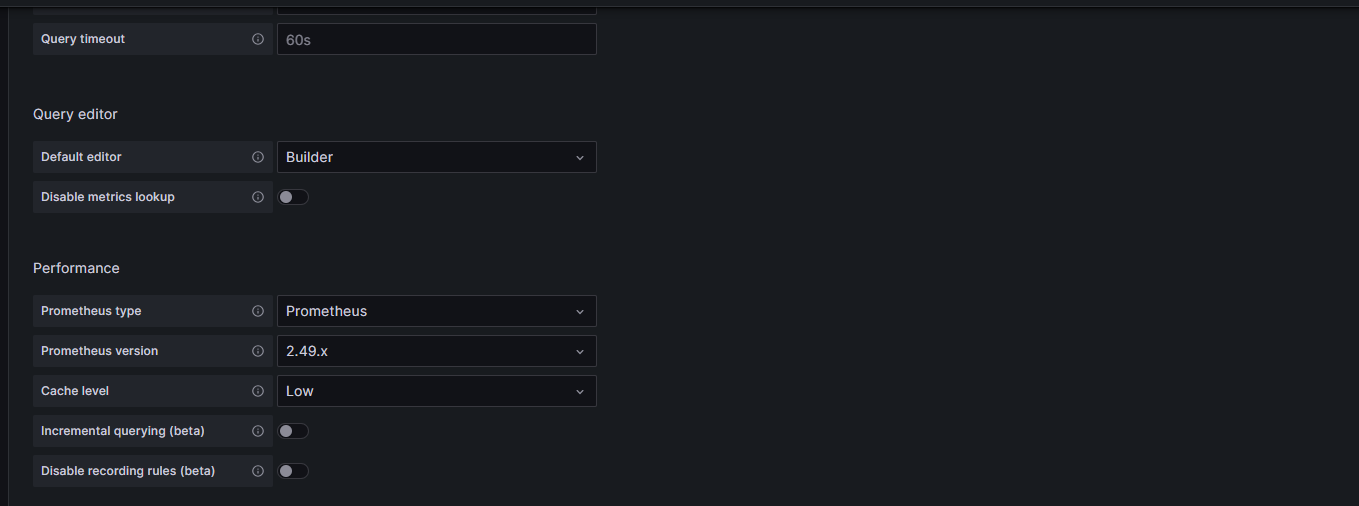Click info icon beside Default editor
Screen dimensions: 1359x506
[258, 157]
